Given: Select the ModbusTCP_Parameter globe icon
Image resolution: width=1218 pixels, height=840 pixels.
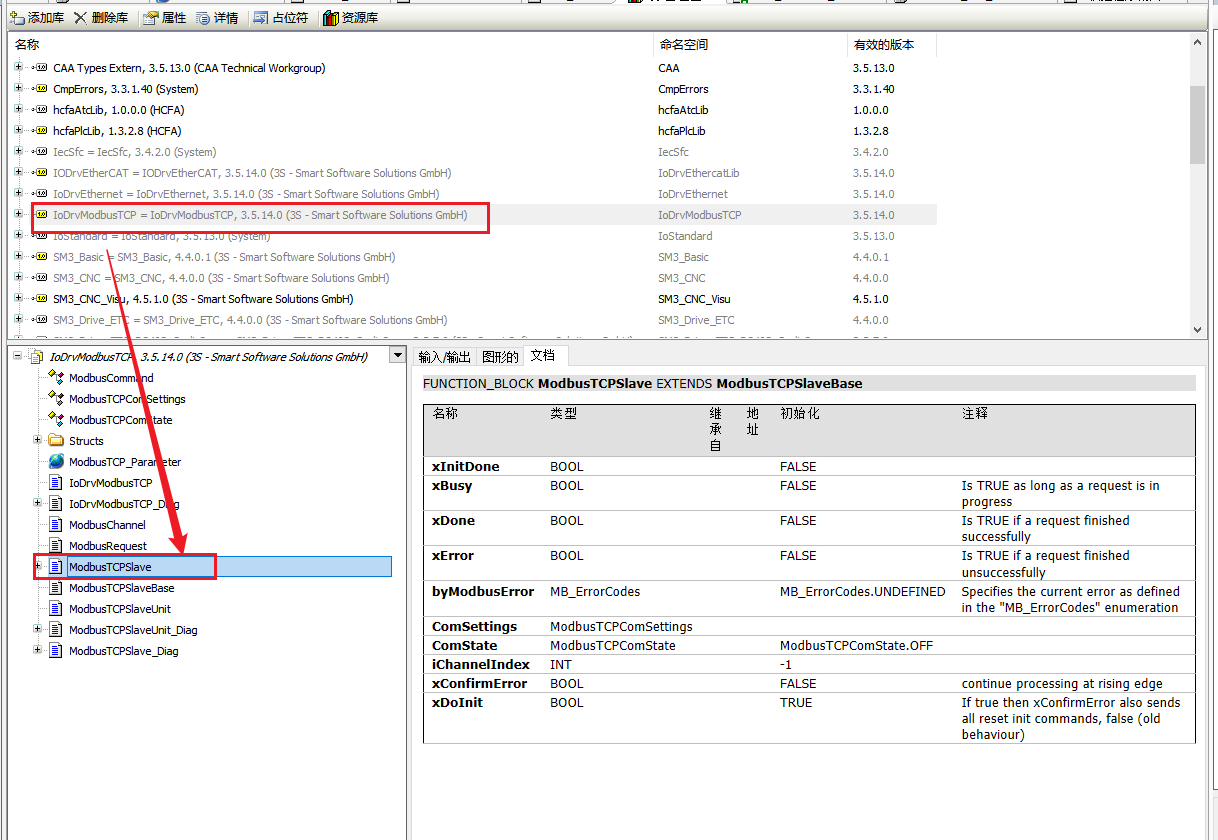Looking at the screenshot, I should pos(56,462).
